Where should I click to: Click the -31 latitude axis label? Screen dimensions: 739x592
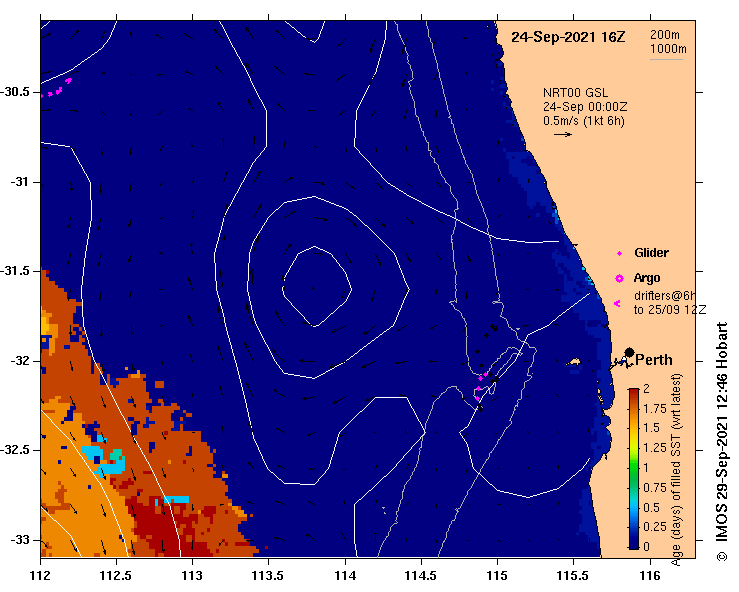(x=20, y=182)
